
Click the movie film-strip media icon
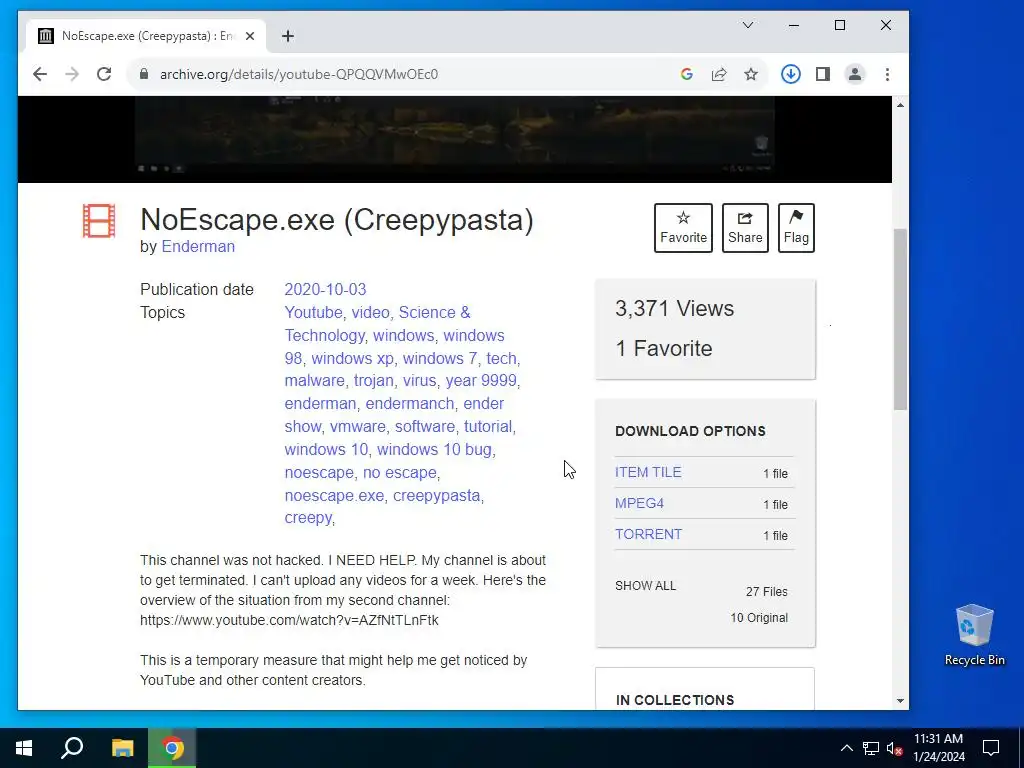[99, 221]
